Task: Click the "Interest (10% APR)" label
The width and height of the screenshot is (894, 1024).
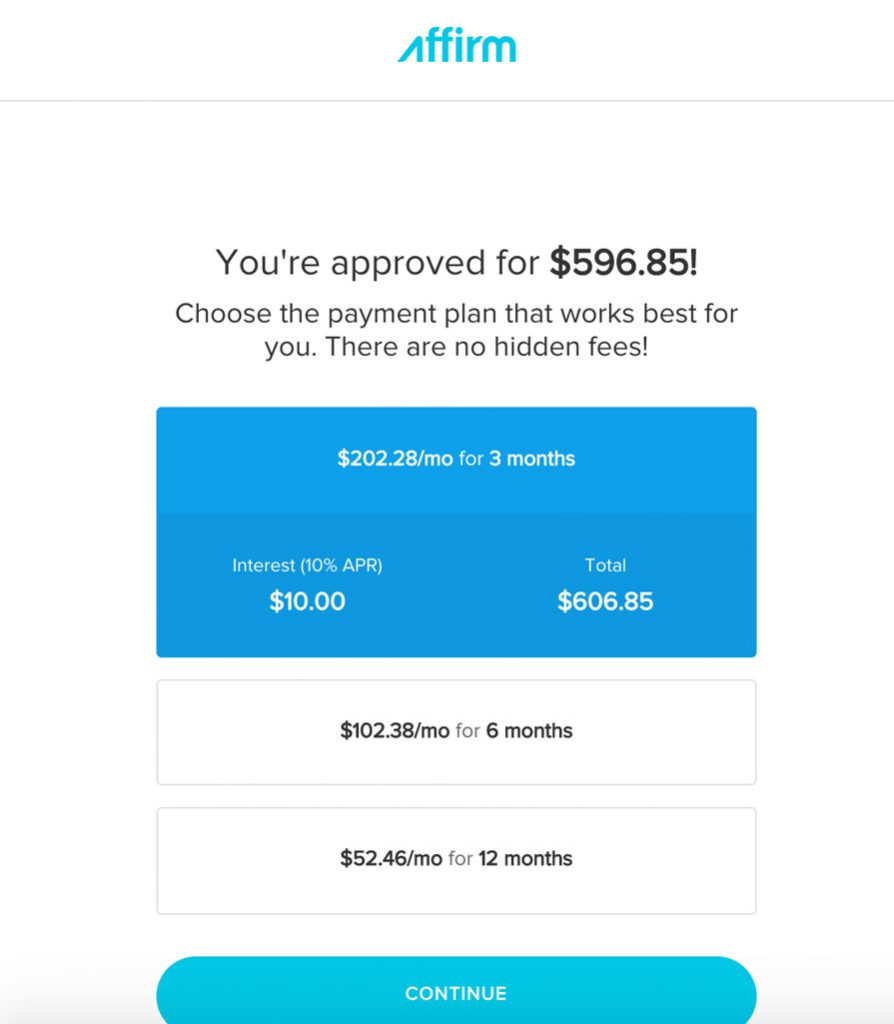Action: (x=307, y=565)
